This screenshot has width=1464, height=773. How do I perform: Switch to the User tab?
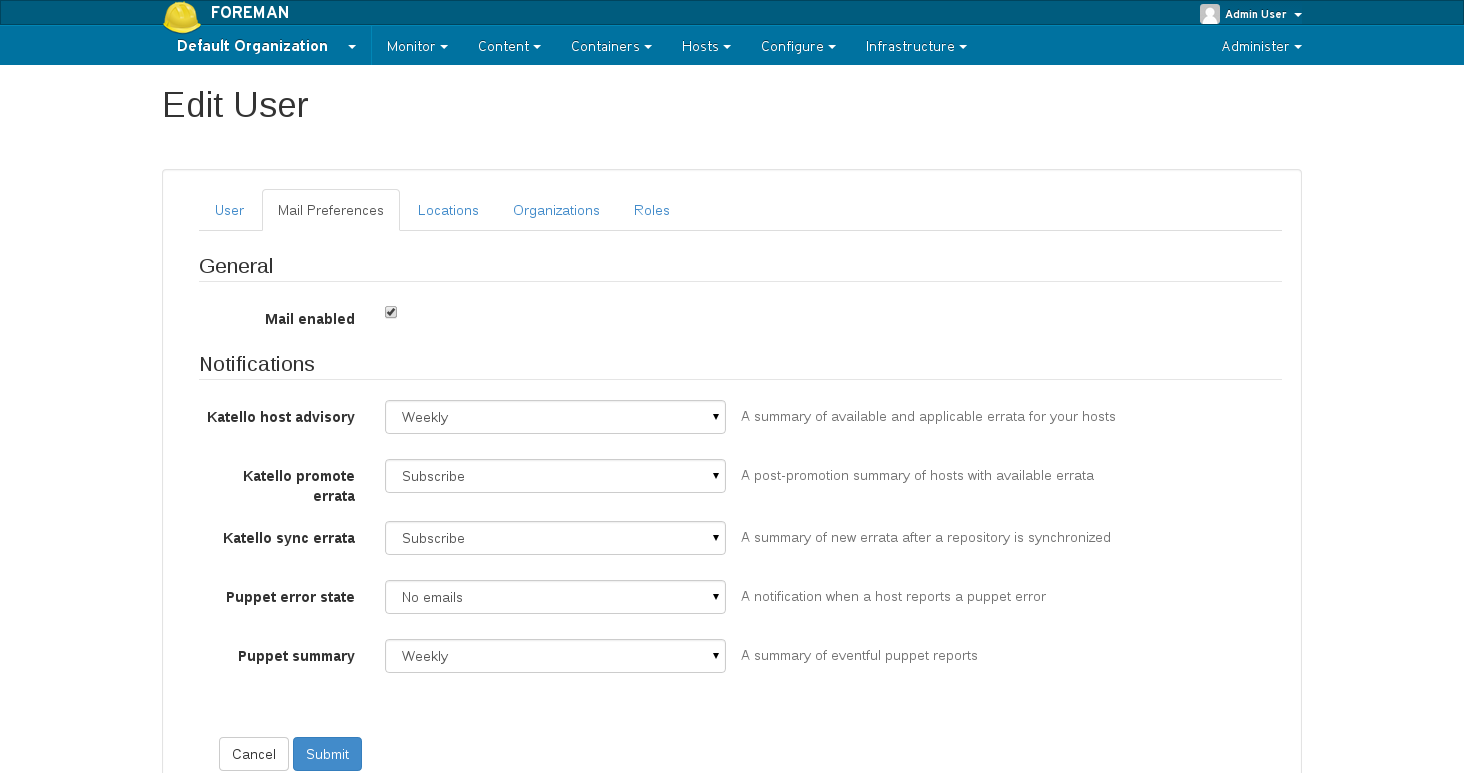click(229, 210)
